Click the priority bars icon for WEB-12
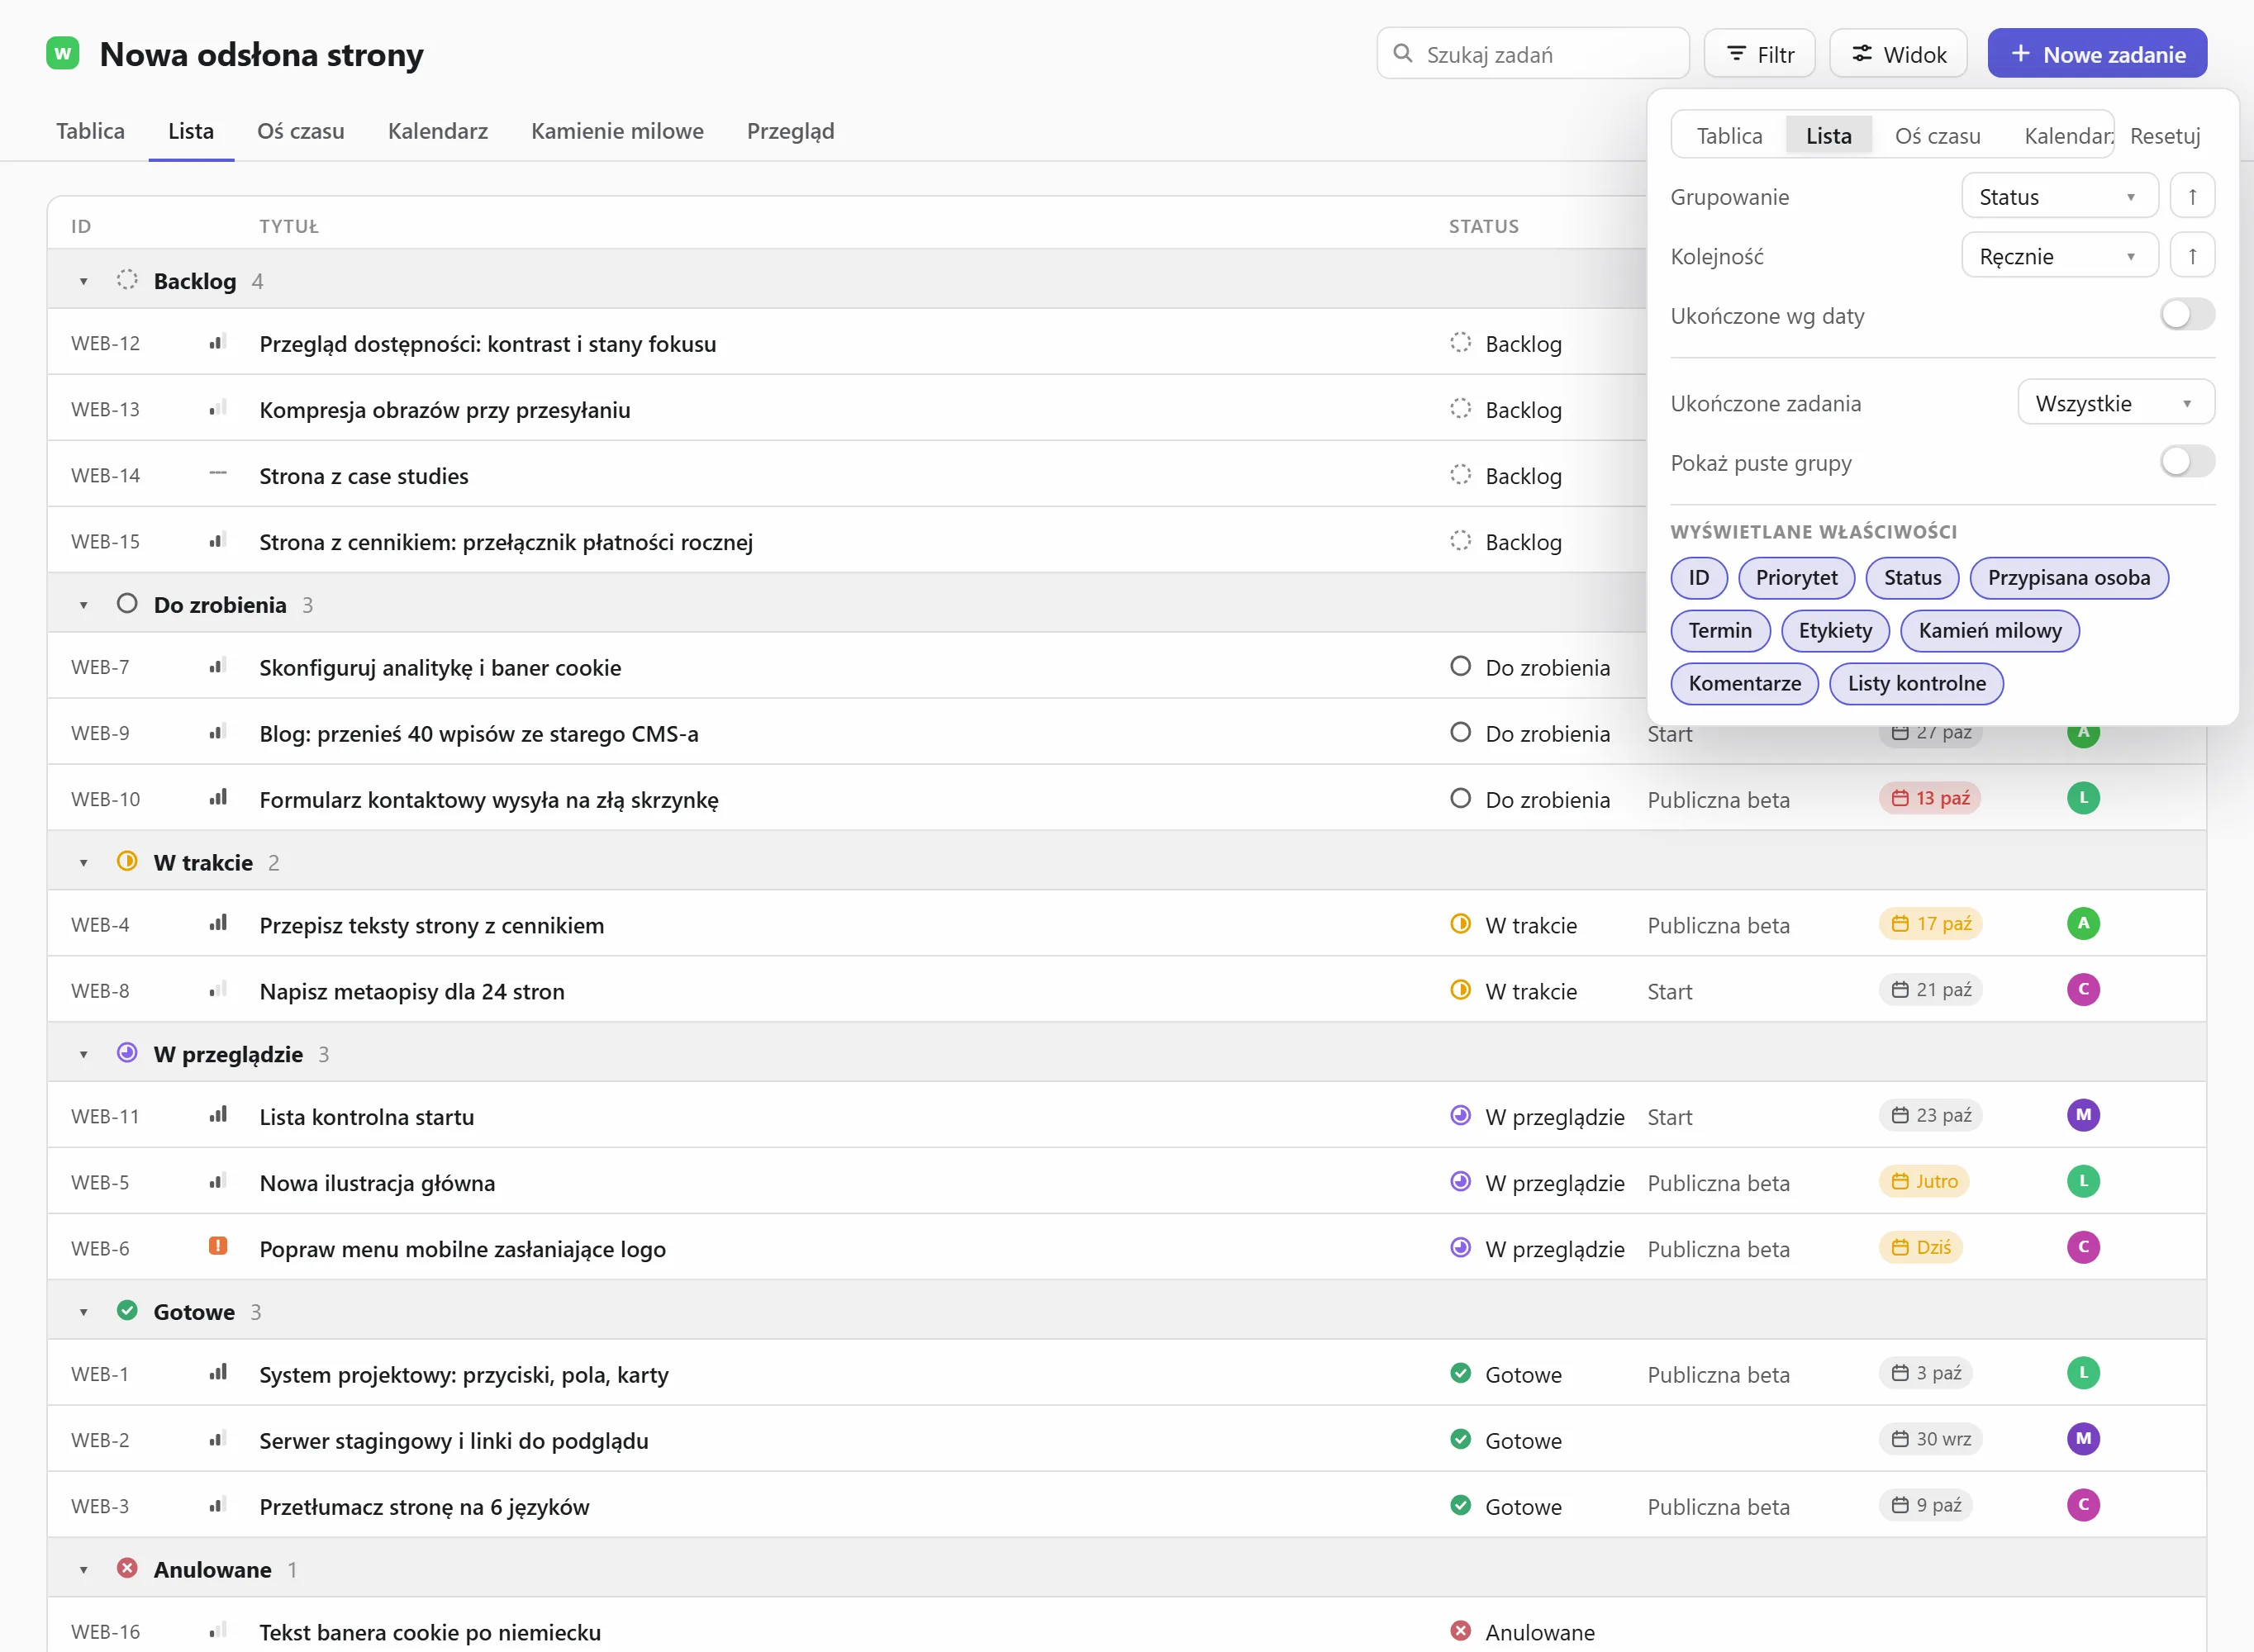2254x1652 pixels. point(217,343)
